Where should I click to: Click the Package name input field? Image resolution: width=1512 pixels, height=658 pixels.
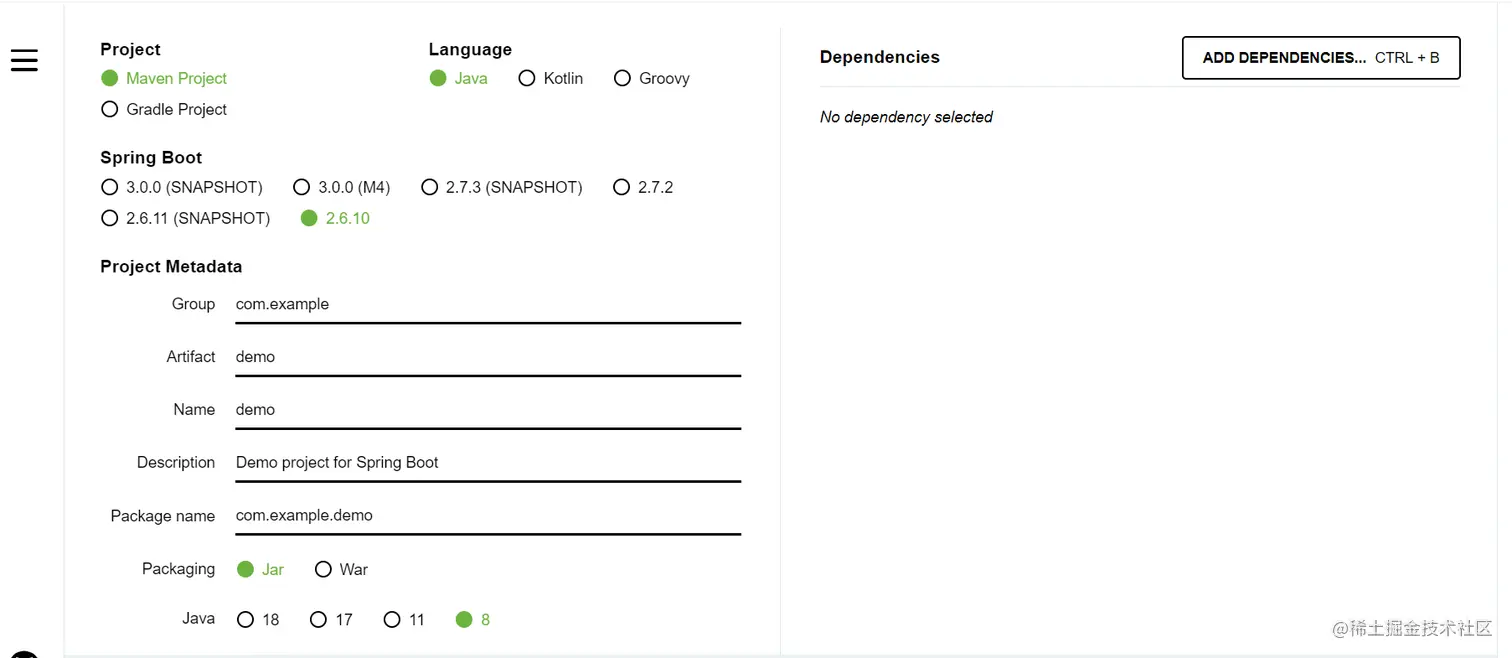pos(488,517)
